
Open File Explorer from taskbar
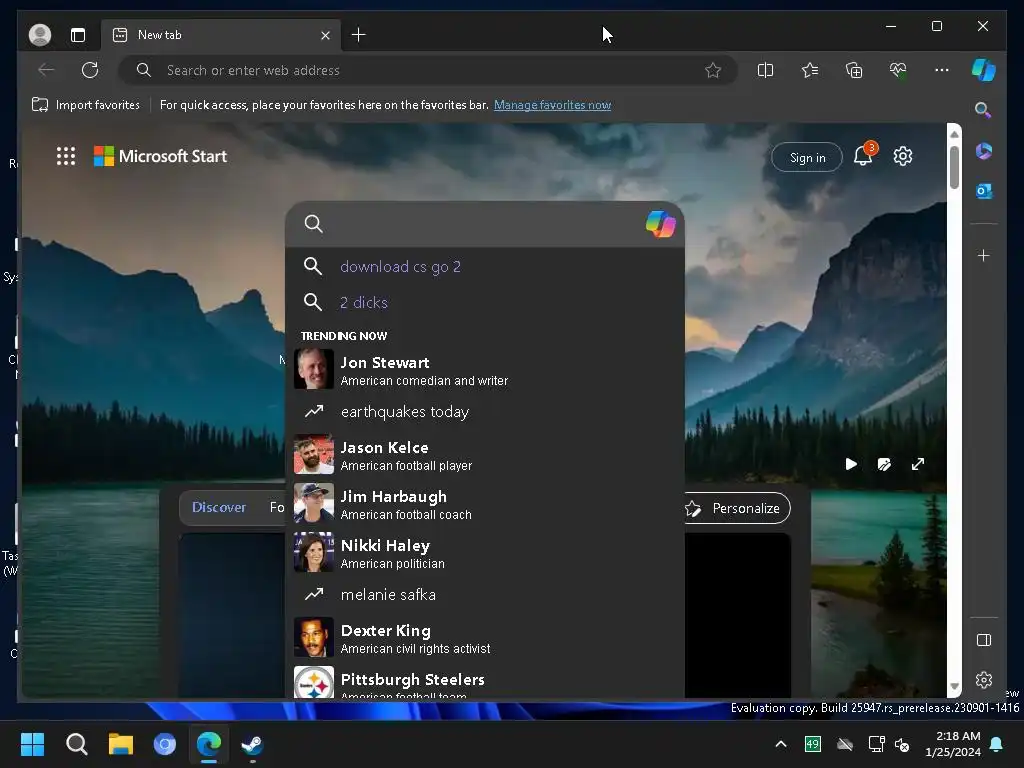[x=121, y=744]
